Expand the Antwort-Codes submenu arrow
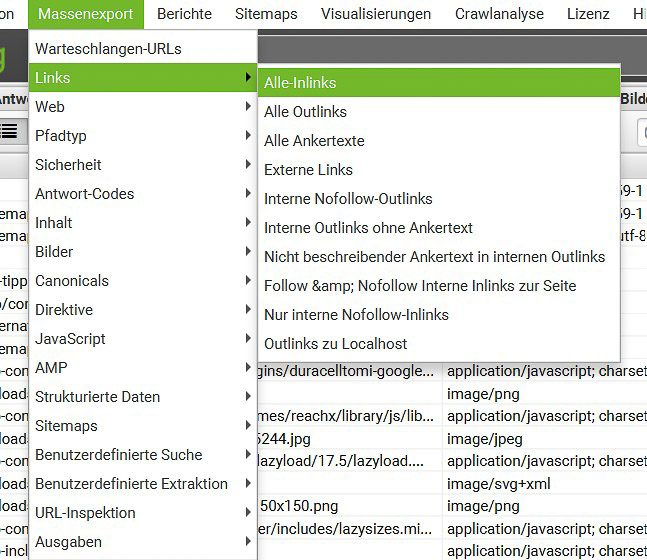Image resolution: width=647 pixels, height=560 pixels. [247, 194]
